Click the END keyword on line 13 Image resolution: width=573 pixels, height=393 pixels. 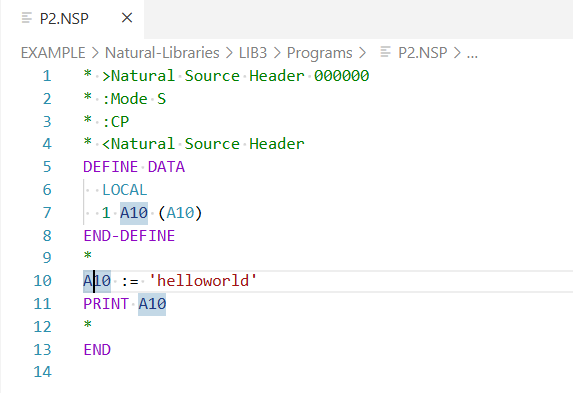pos(97,350)
